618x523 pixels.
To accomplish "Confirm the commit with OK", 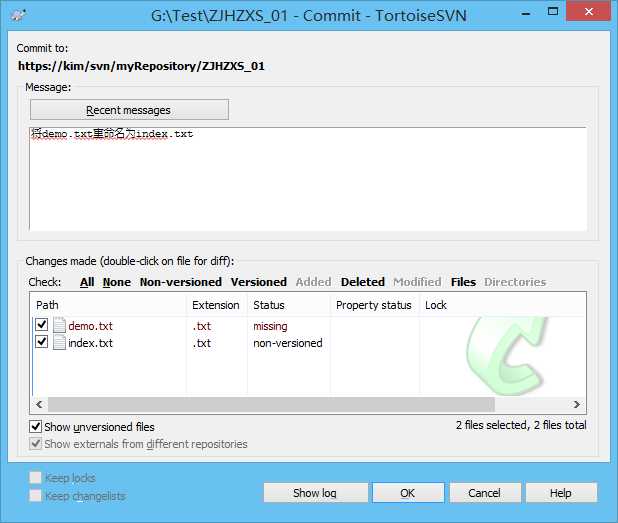I will tap(408, 493).
